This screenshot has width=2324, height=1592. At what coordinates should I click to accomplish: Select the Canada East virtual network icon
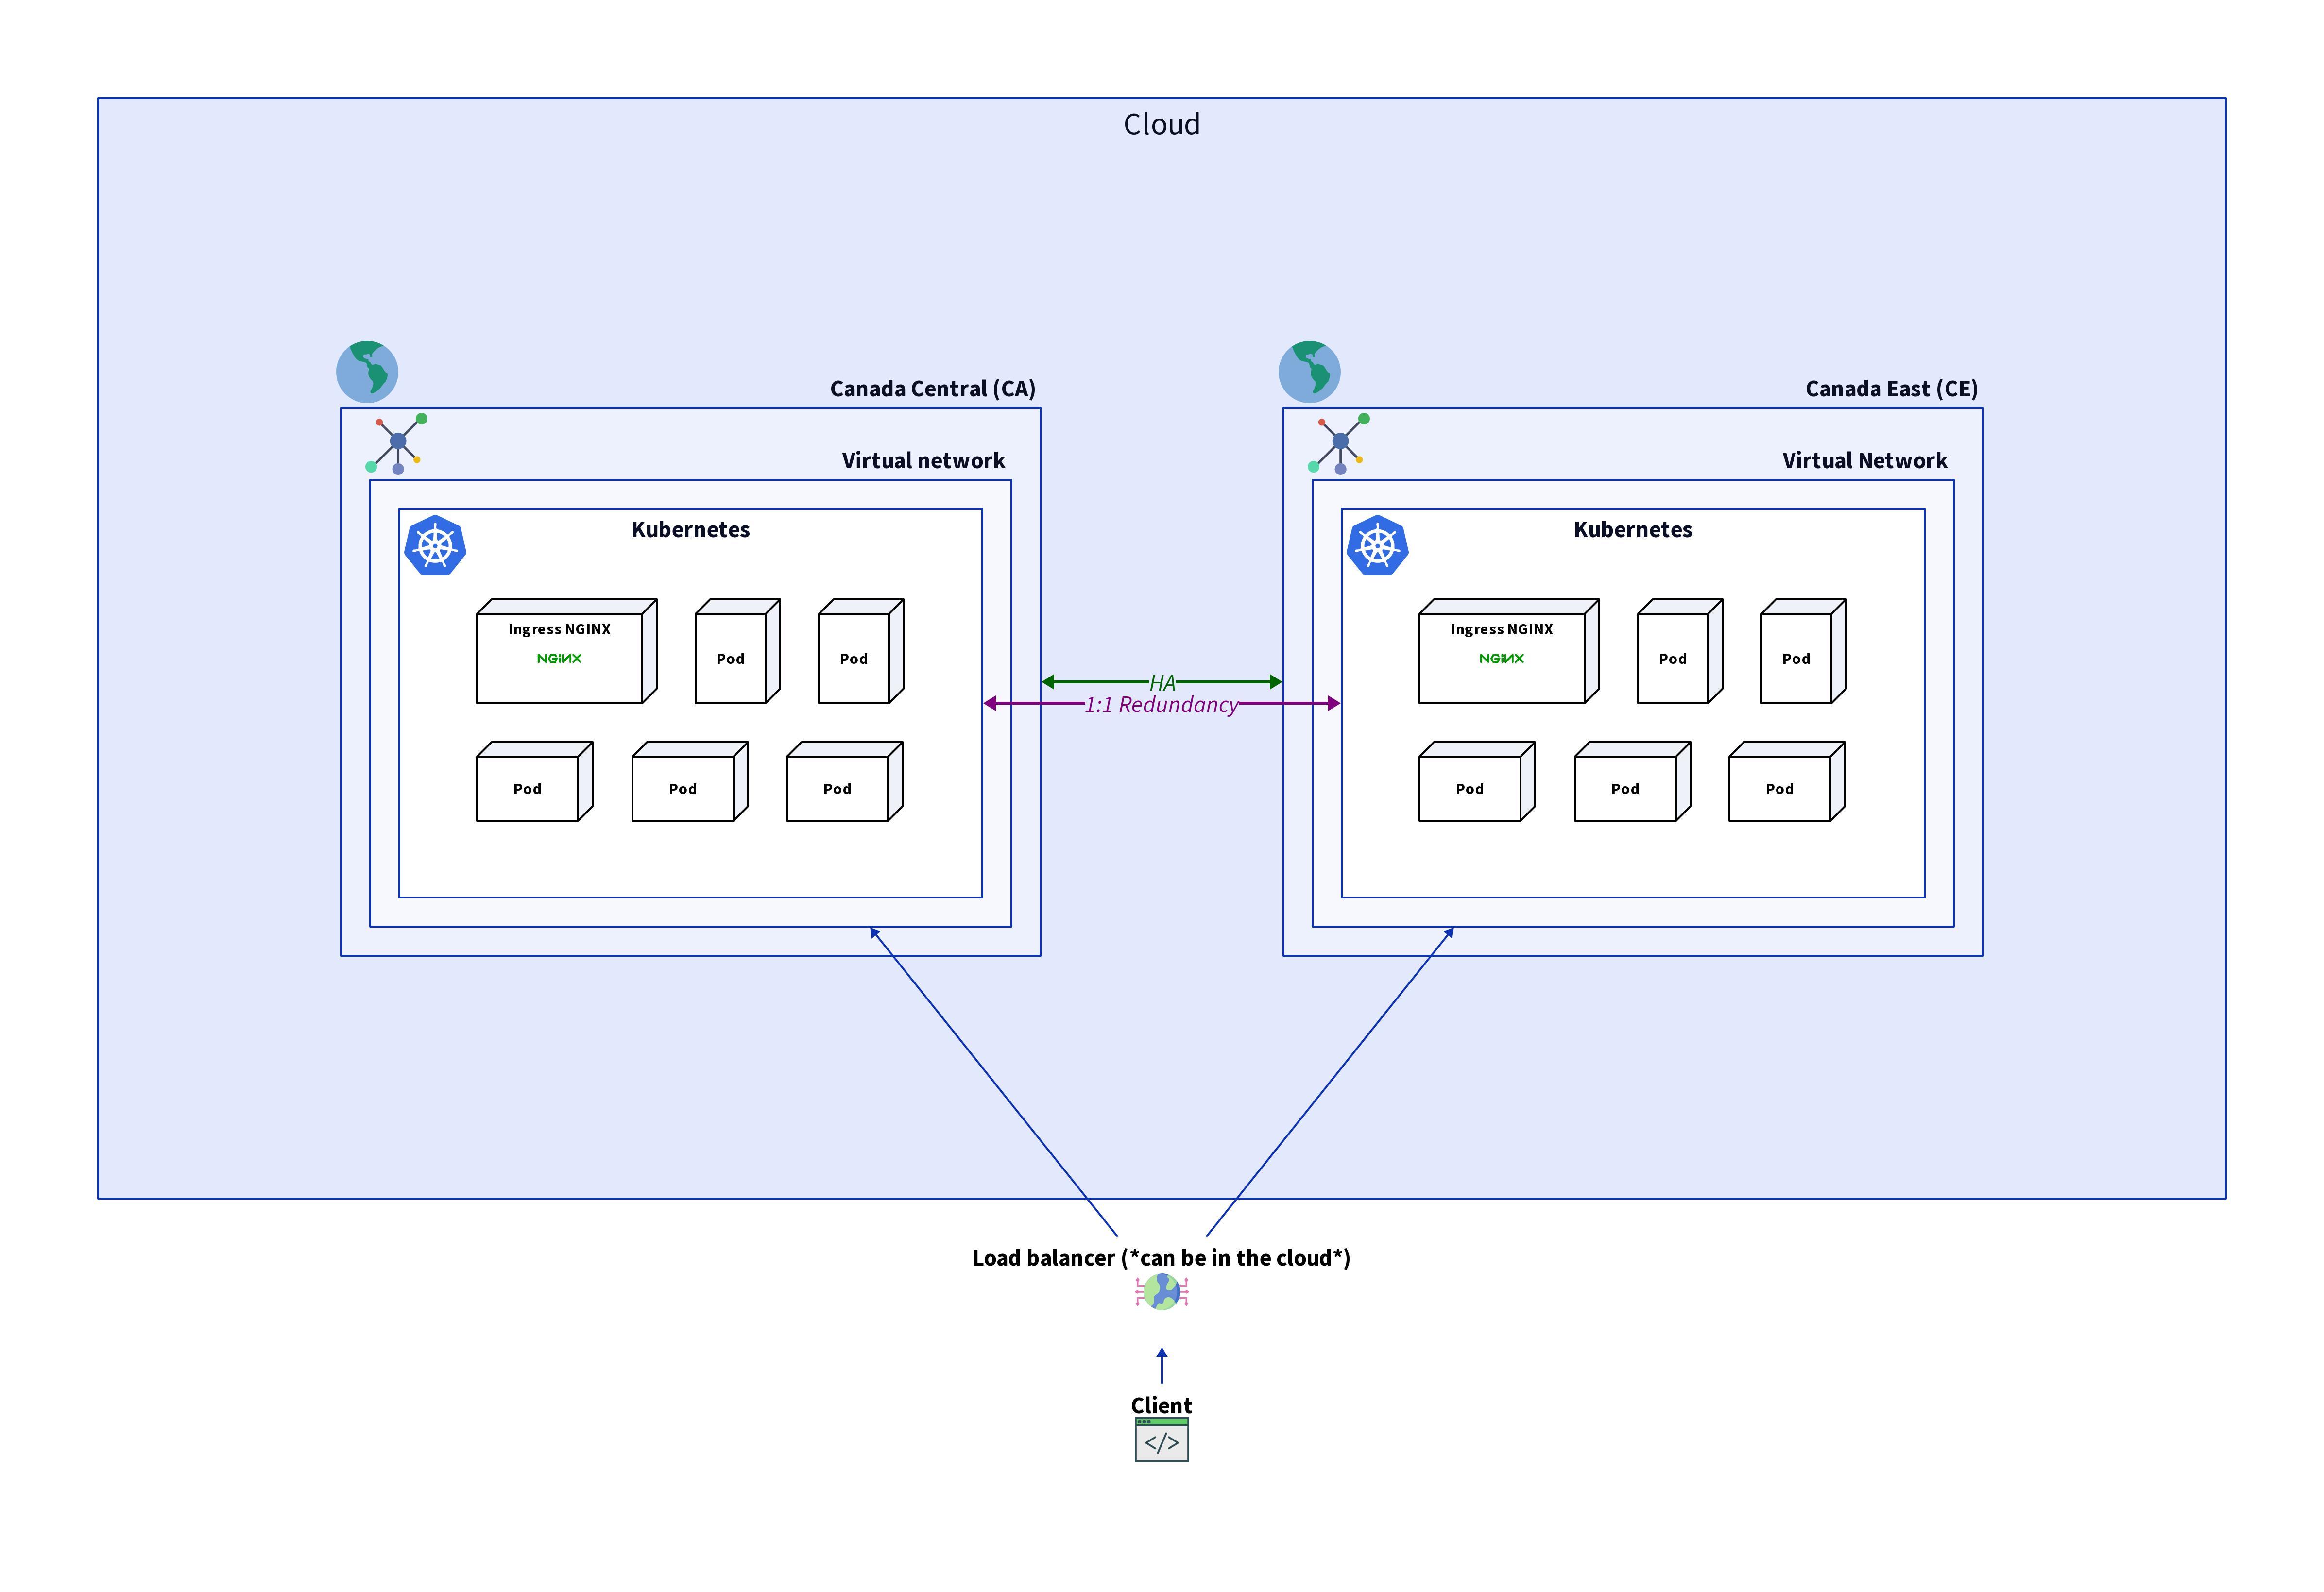[x=1339, y=443]
